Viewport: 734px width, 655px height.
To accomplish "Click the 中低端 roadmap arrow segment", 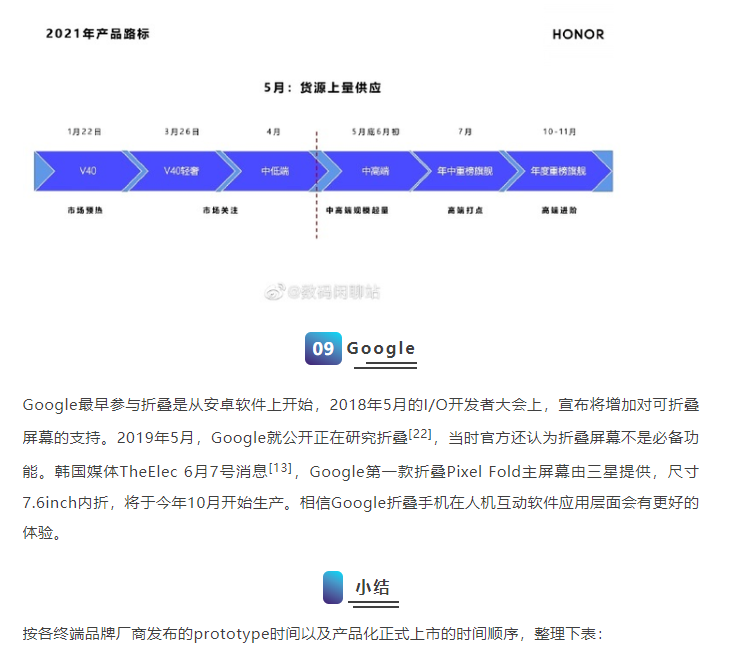I will (x=274, y=171).
